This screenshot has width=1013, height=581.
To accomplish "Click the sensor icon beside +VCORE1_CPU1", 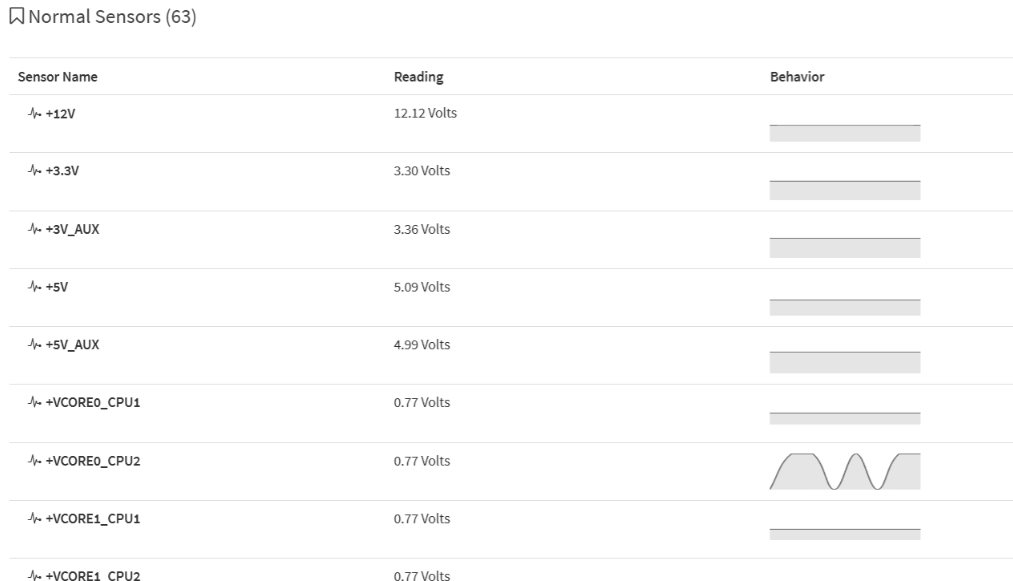I will click(33, 519).
